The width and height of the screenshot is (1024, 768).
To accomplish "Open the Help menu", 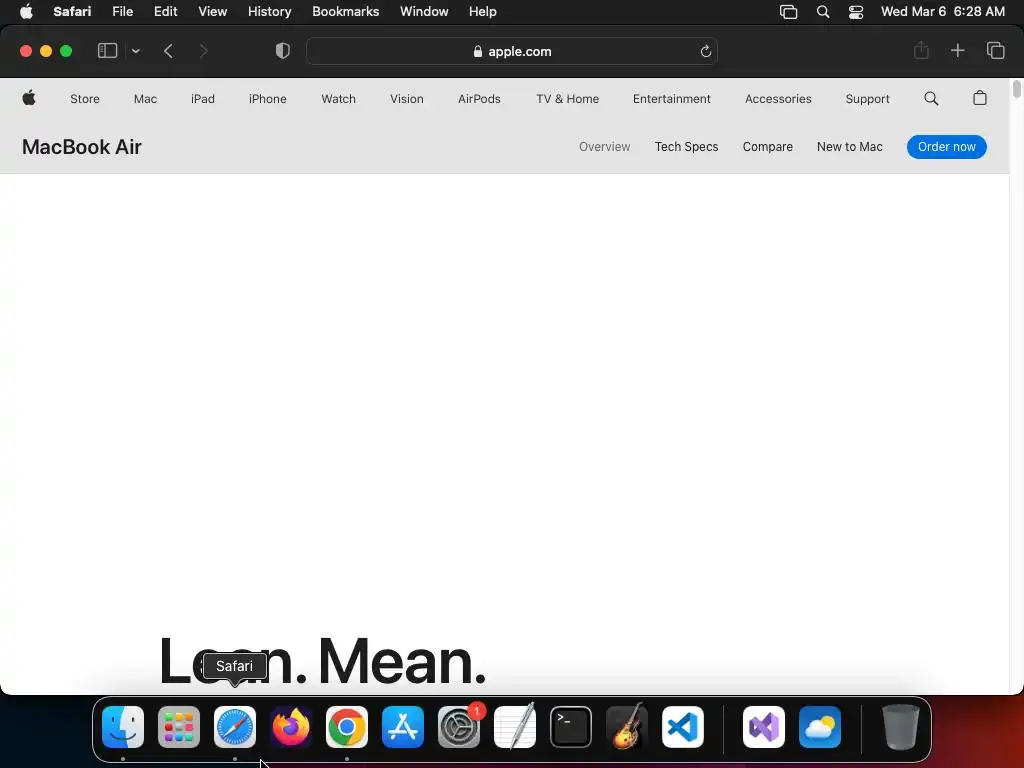I will (x=483, y=12).
